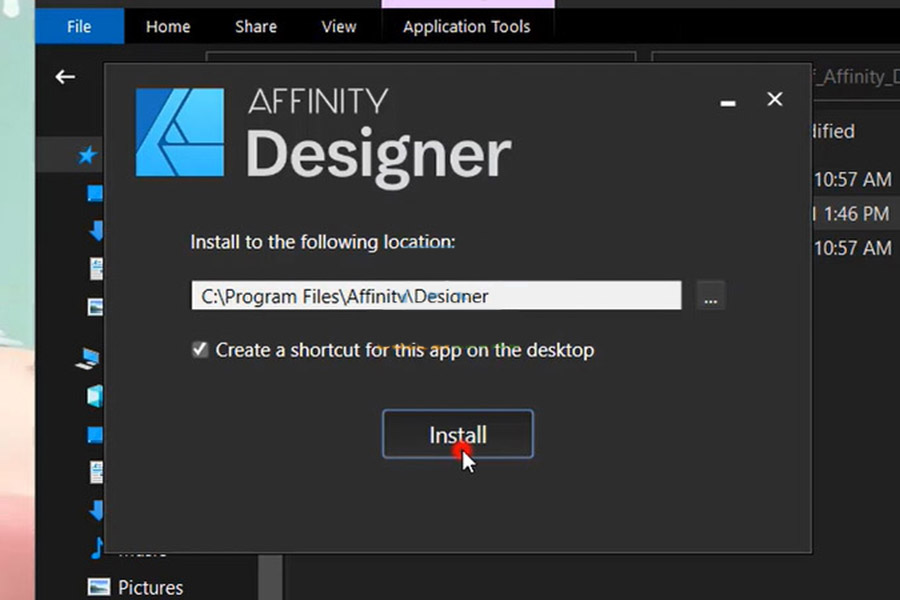900x600 pixels.
Task: Go back with Explorer's back arrow
Action: point(65,76)
